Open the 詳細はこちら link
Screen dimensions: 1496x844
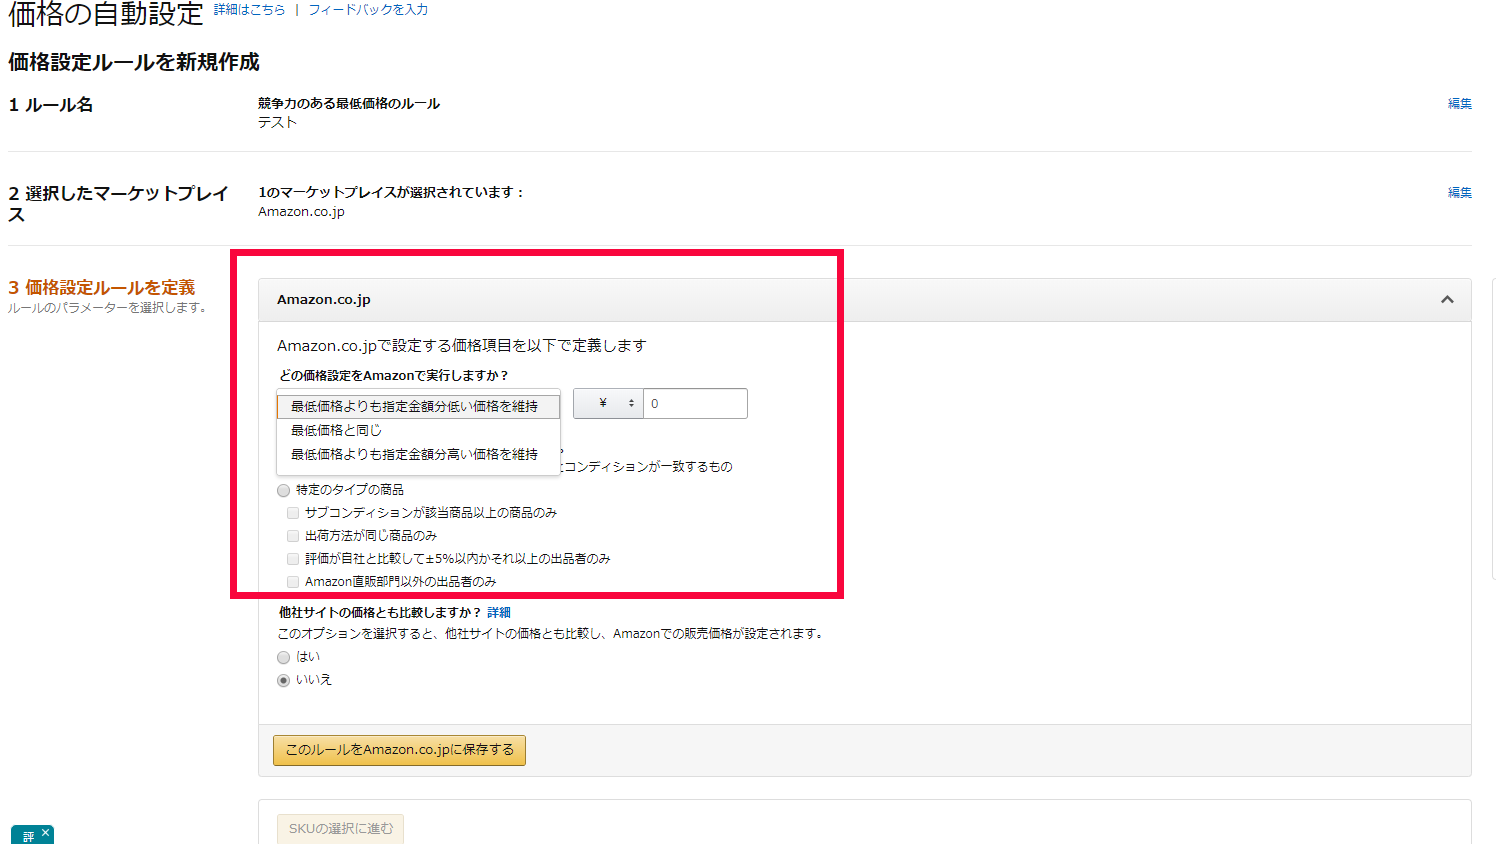pyautogui.click(x=249, y=10)
